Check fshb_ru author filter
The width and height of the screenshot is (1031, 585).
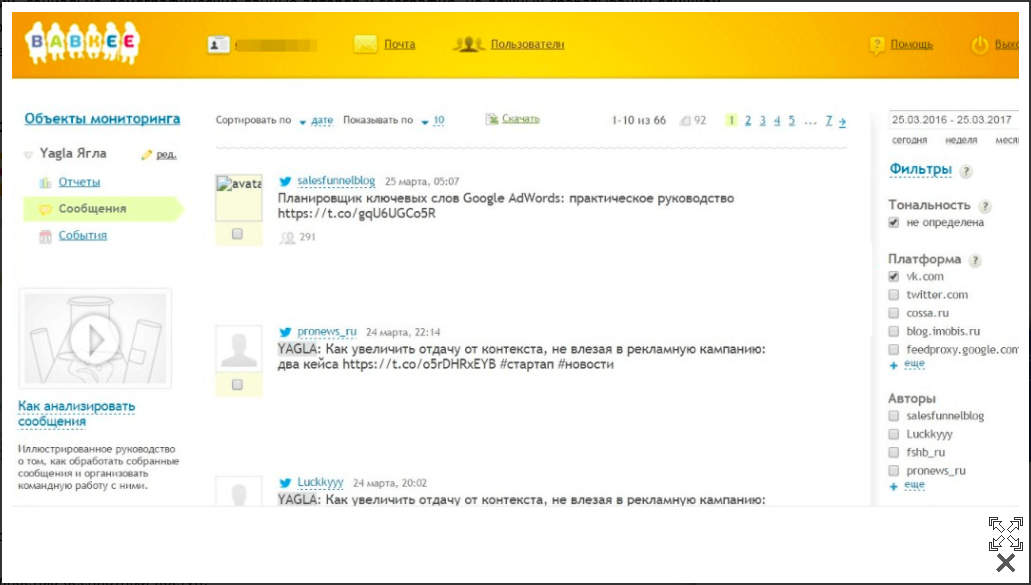[x=894, y=452]
